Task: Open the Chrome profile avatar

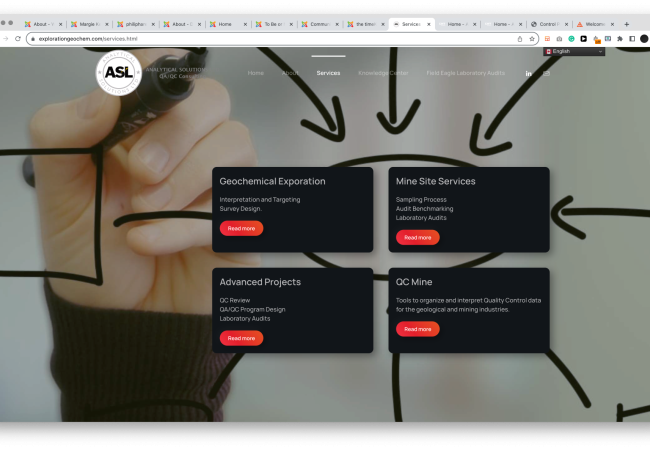Action: pyautogui.click(x=644, y=39)
